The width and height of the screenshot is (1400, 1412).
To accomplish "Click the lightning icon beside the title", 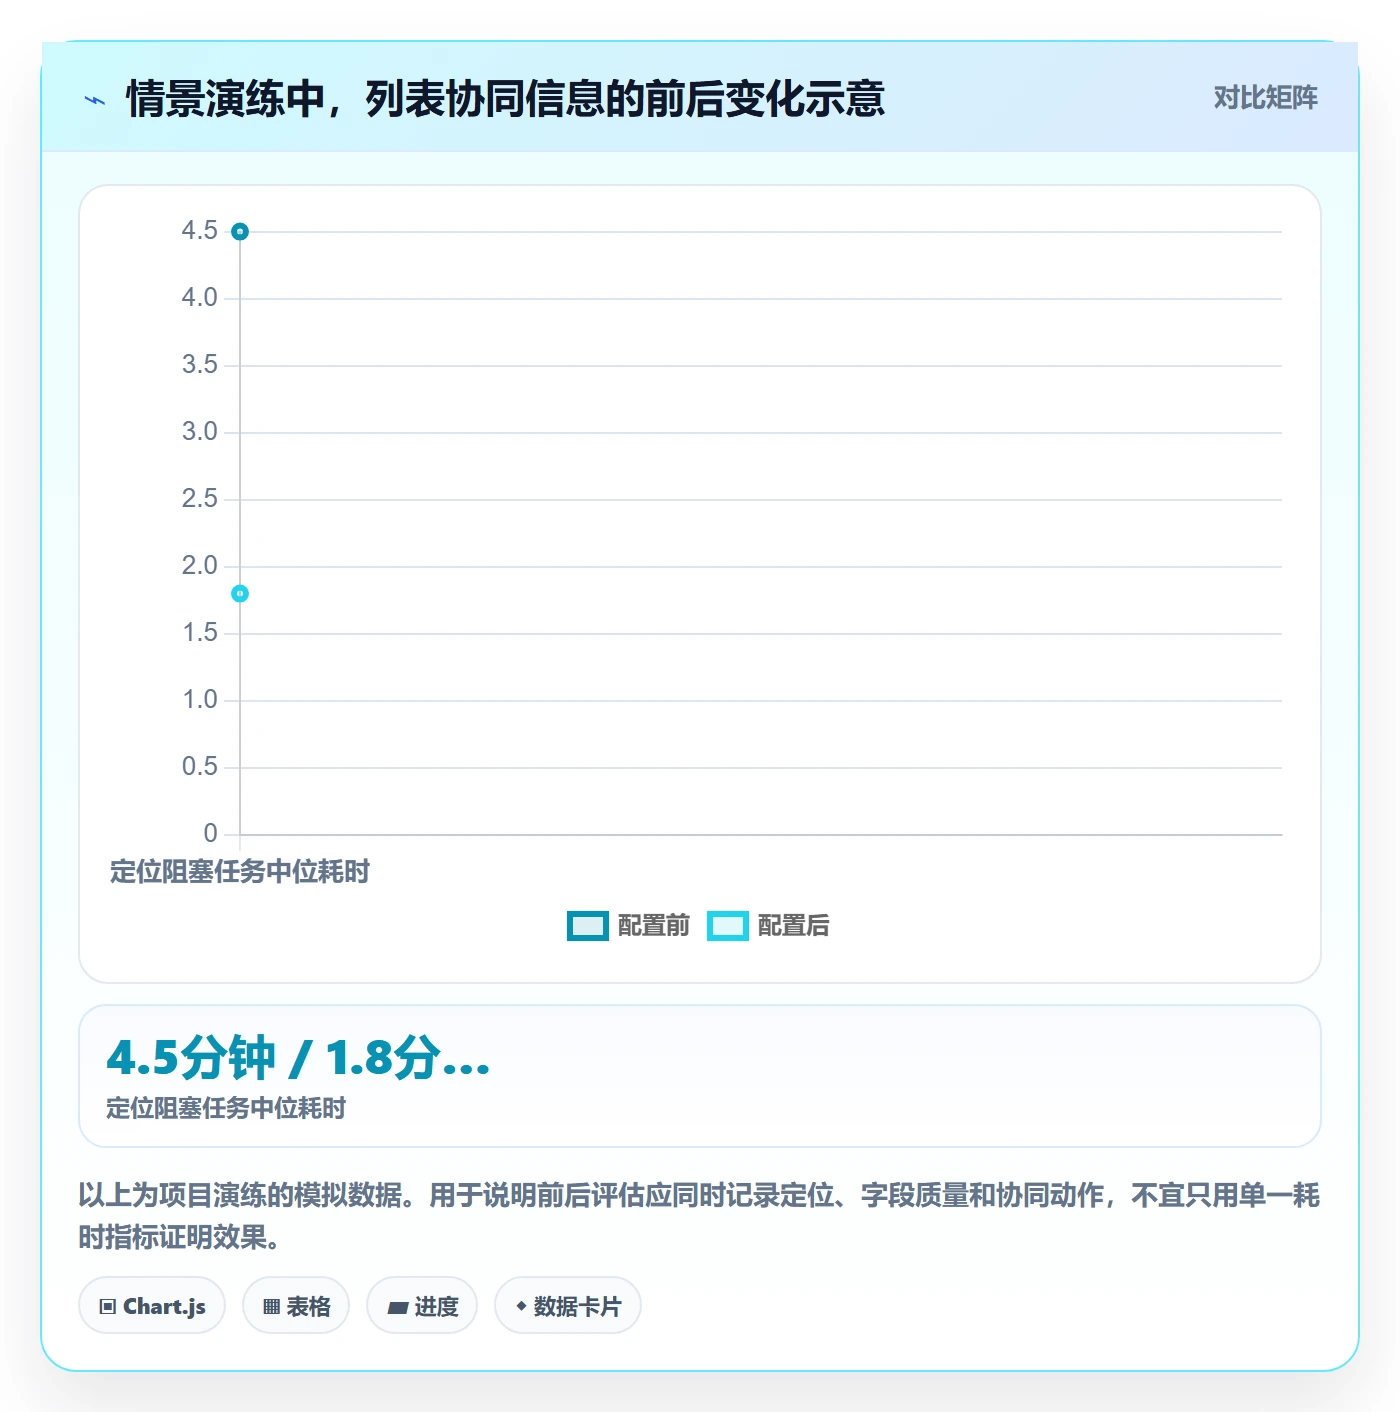I will [x=95, y=100].
